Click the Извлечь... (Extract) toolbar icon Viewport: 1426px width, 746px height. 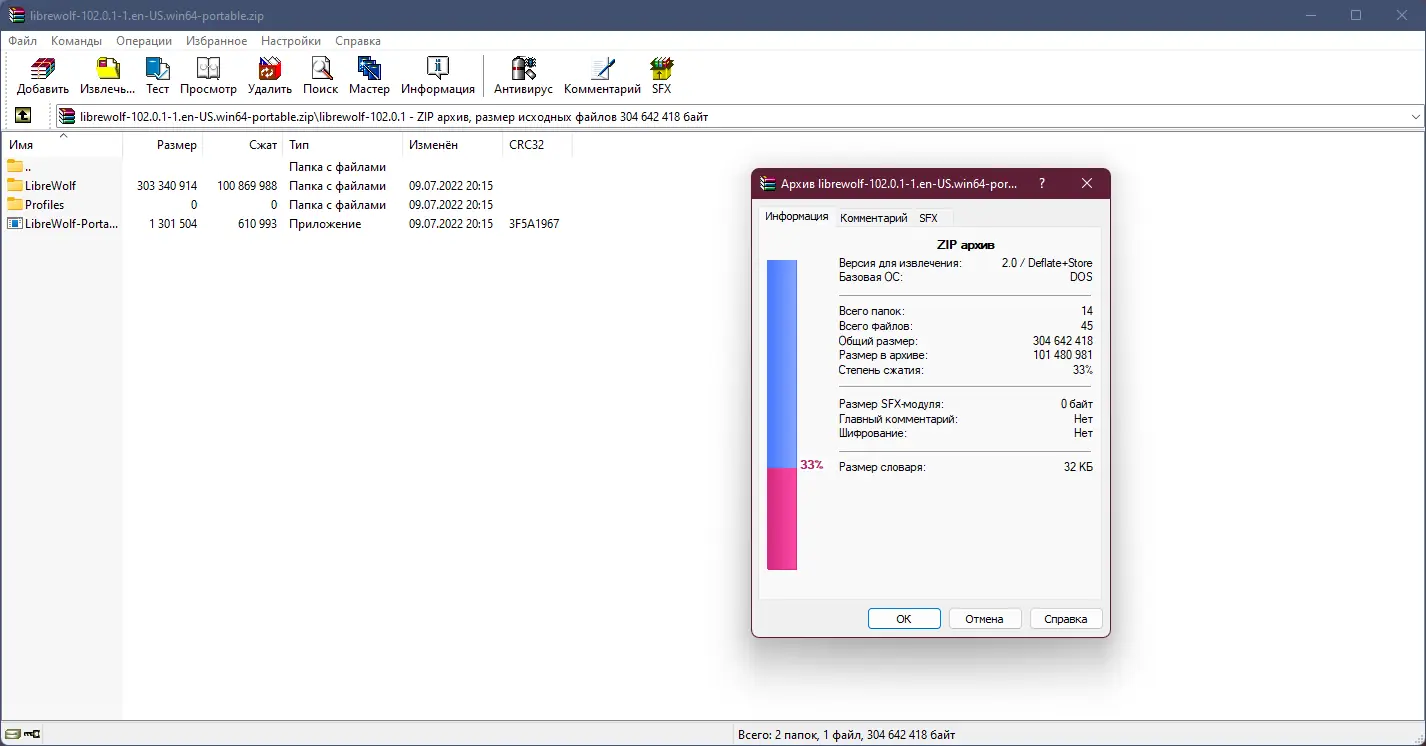107,68
